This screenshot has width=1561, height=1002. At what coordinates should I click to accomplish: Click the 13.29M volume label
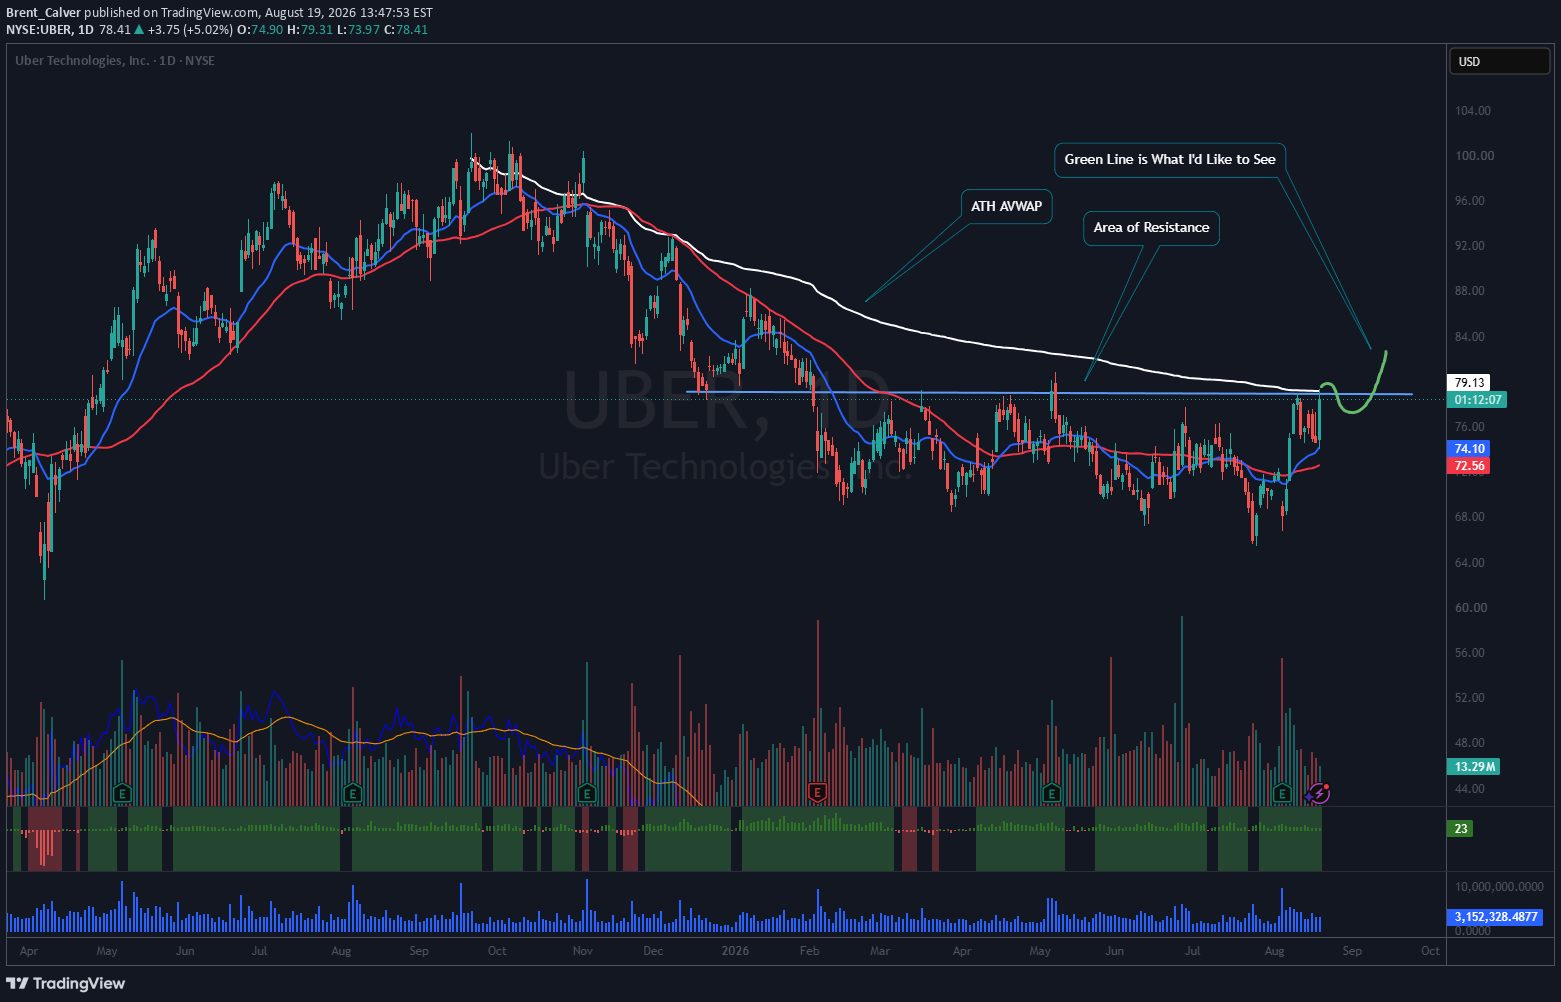point(1474,767)
